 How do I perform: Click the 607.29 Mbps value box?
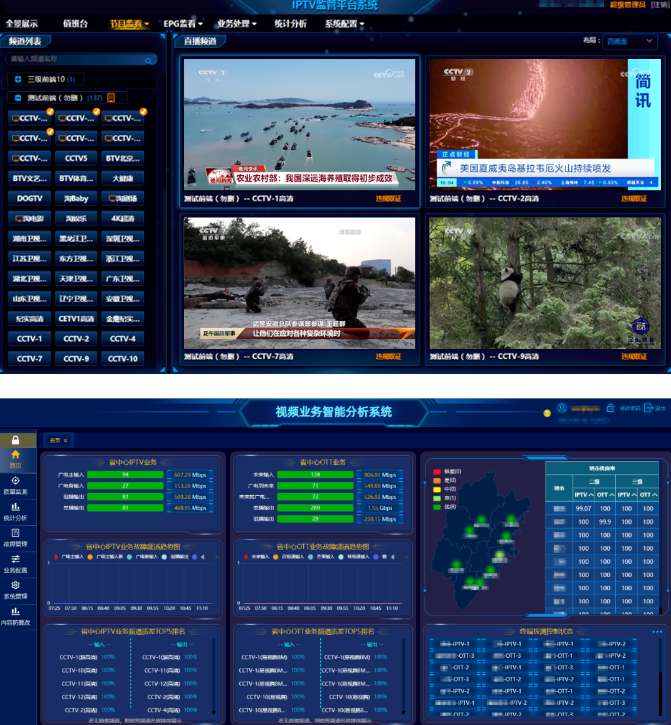point(190,475)
